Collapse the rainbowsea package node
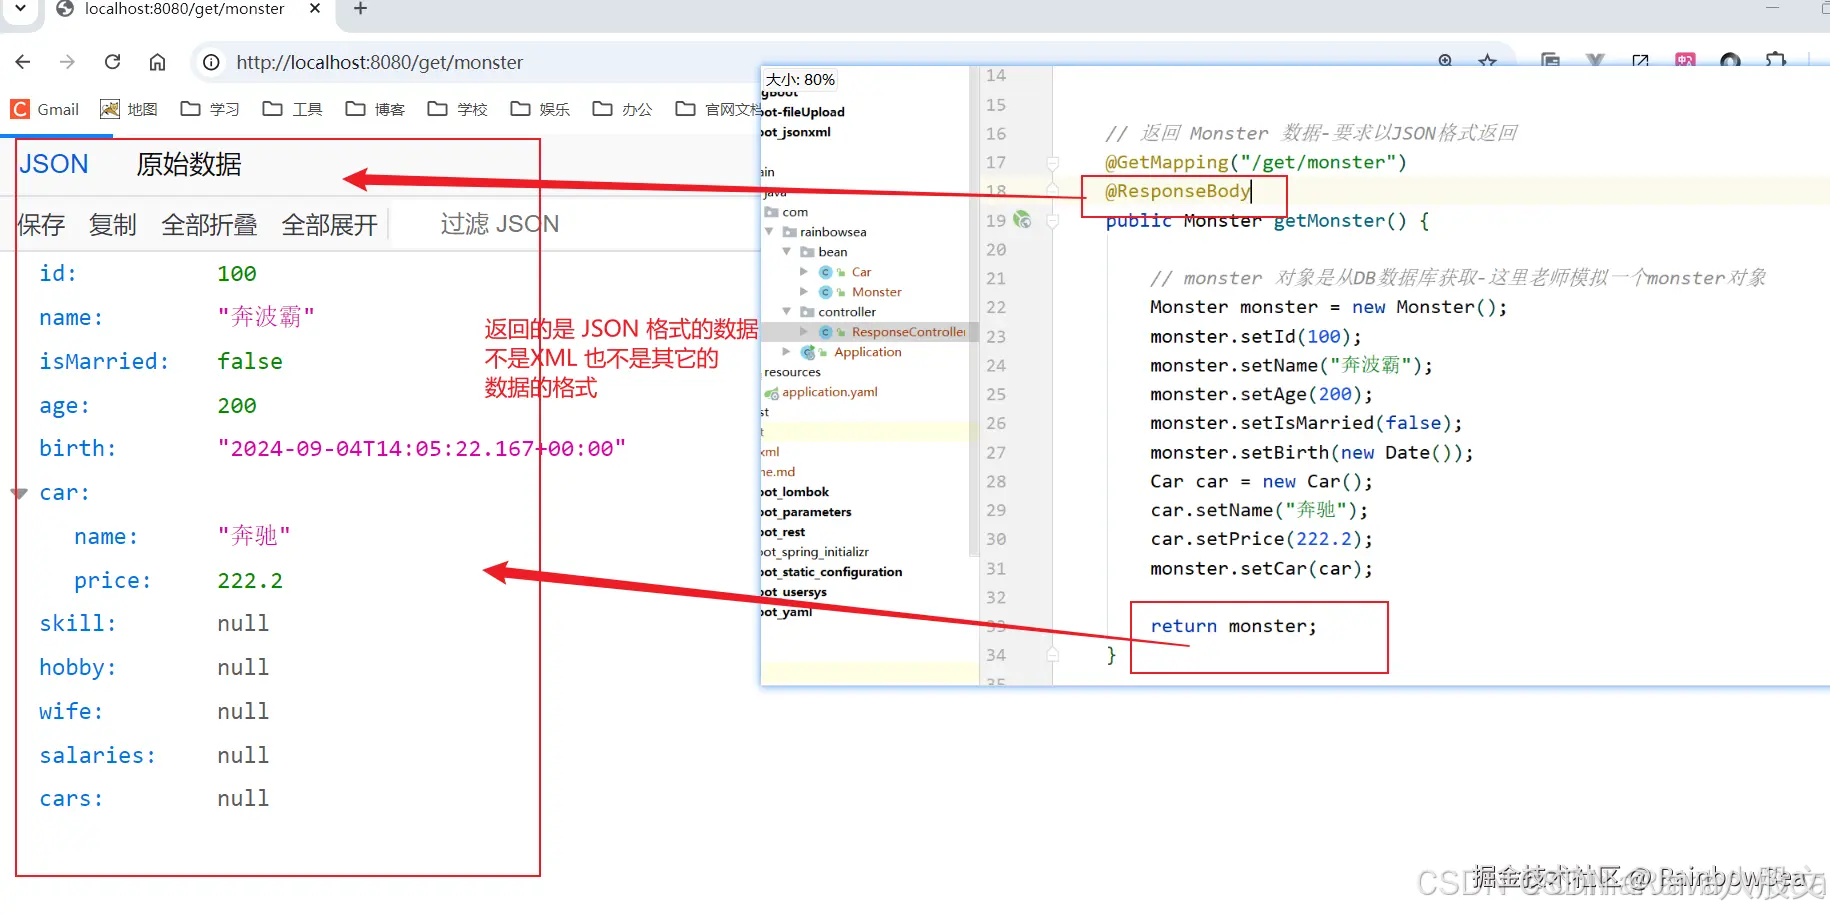 pyautogui.click(x=768, y=231)
